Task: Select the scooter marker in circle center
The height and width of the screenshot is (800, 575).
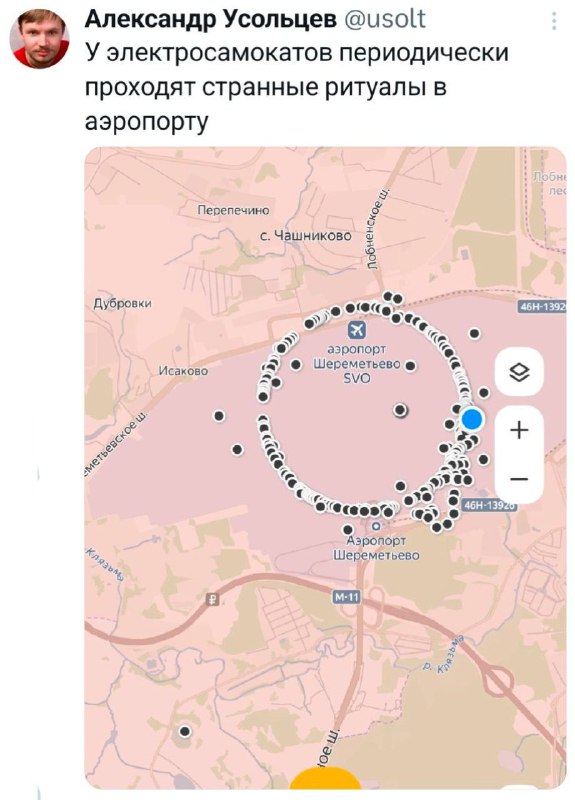Action: 401,410
